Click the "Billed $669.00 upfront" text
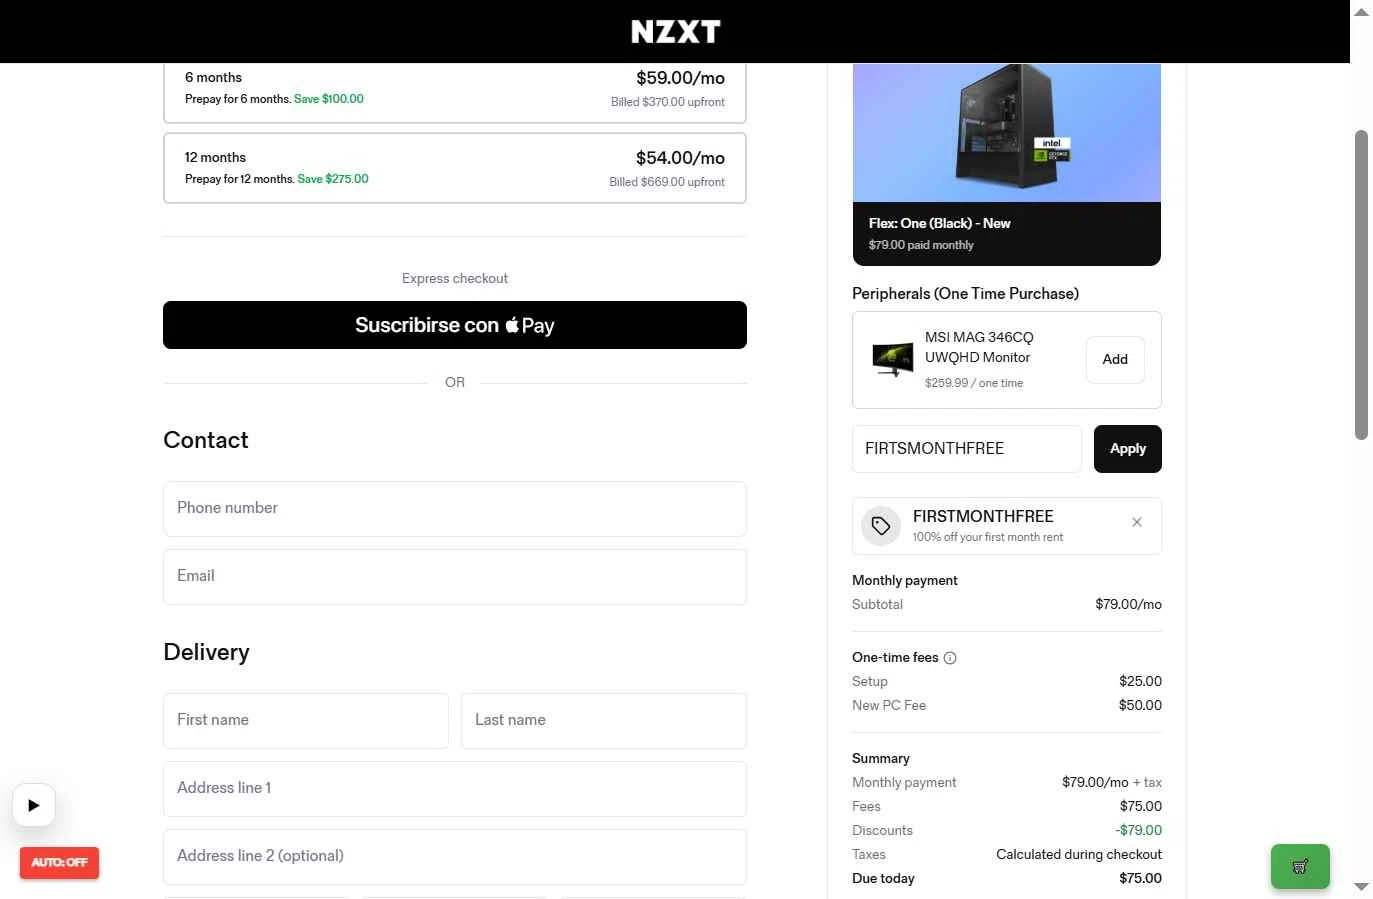 click(667, 182)
